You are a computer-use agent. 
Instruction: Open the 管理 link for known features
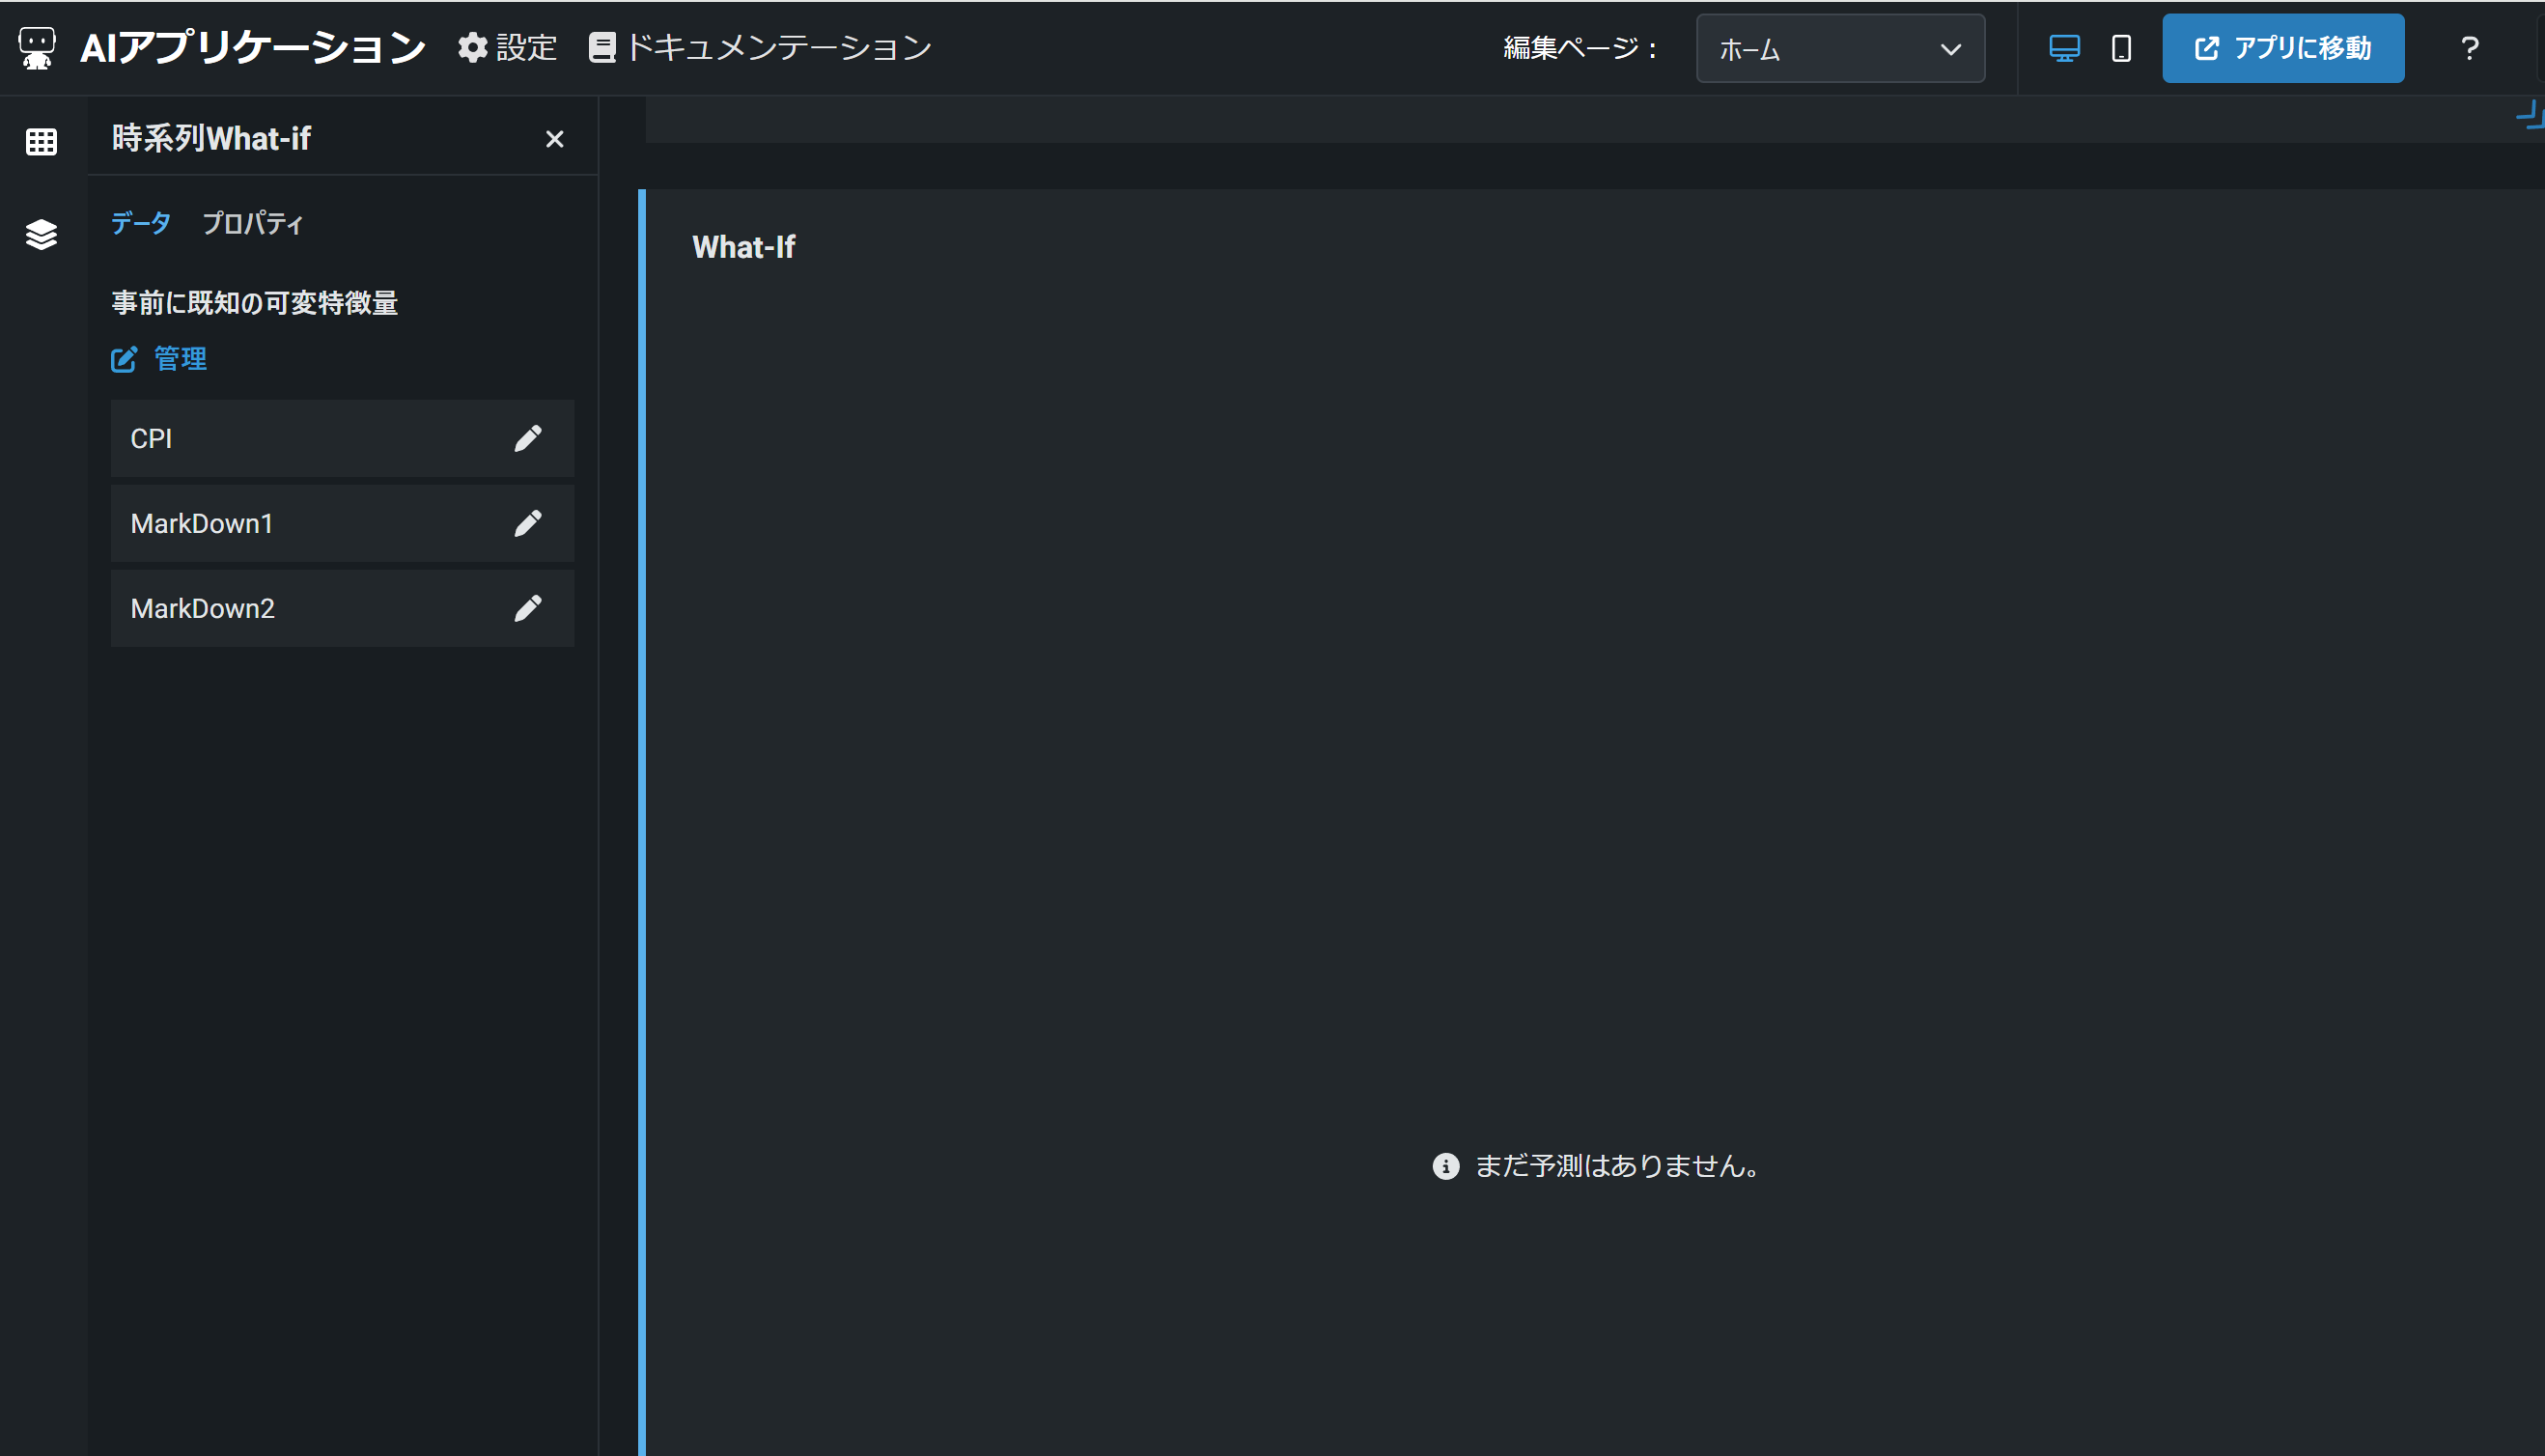pos(179,359)
